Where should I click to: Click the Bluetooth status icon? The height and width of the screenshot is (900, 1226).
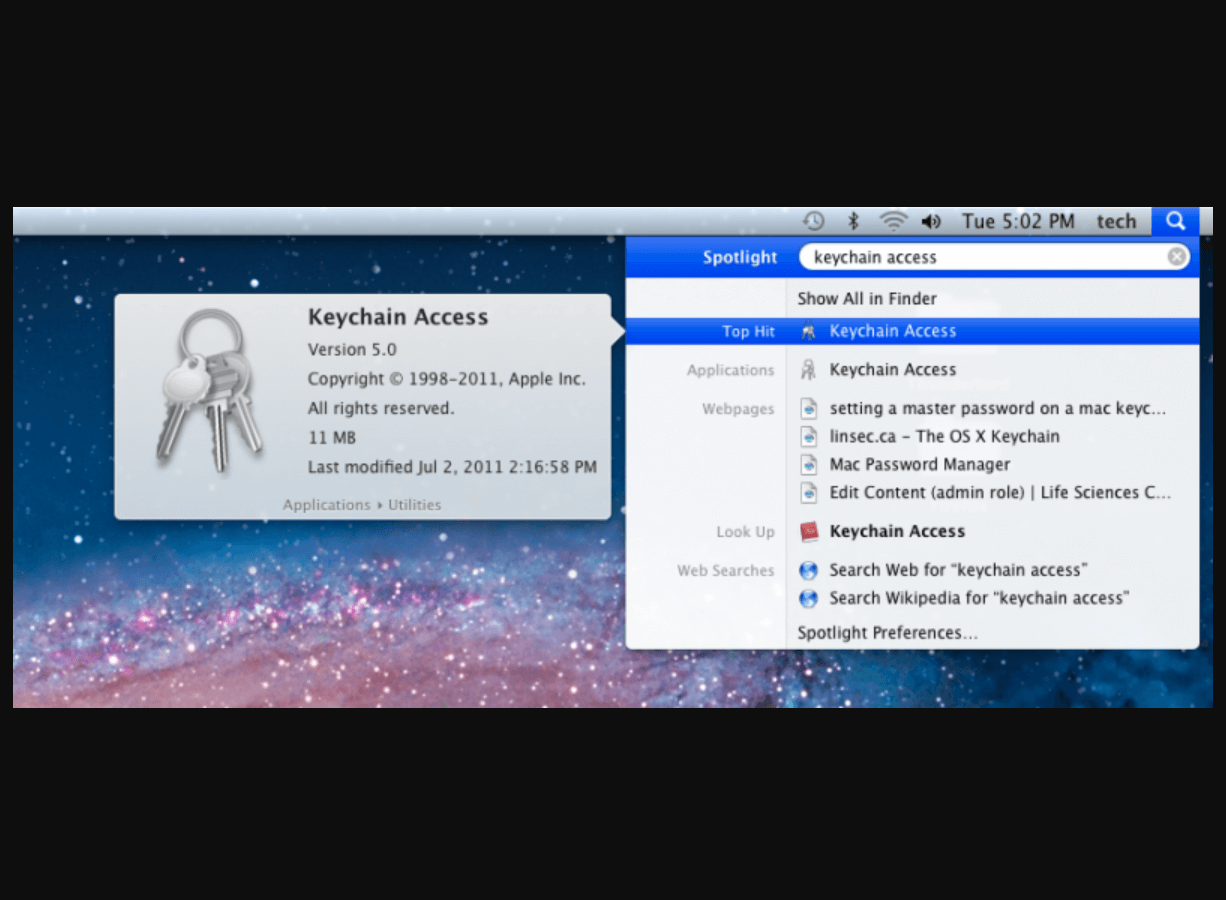click(x=853, y=221)
